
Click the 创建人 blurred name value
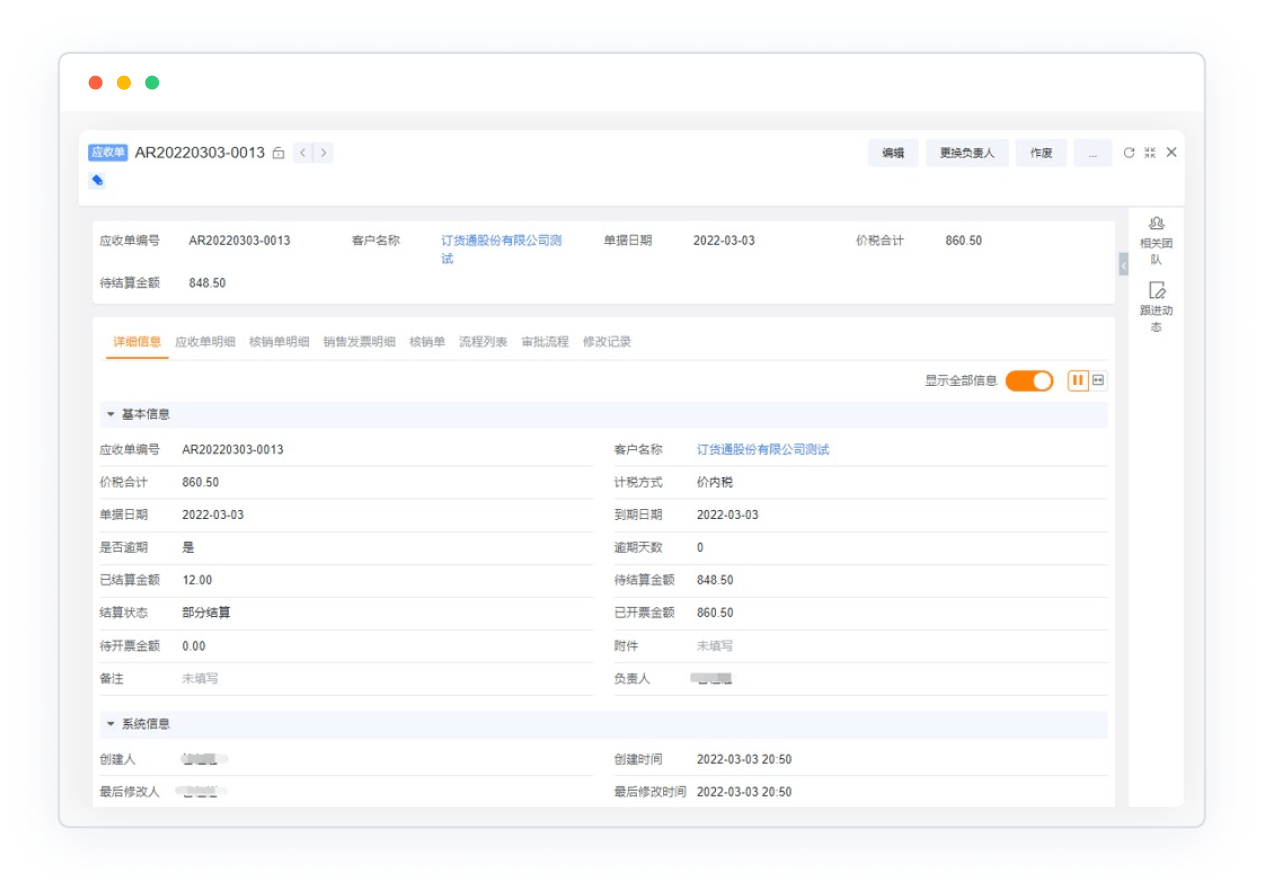click(x=204, y=760)
